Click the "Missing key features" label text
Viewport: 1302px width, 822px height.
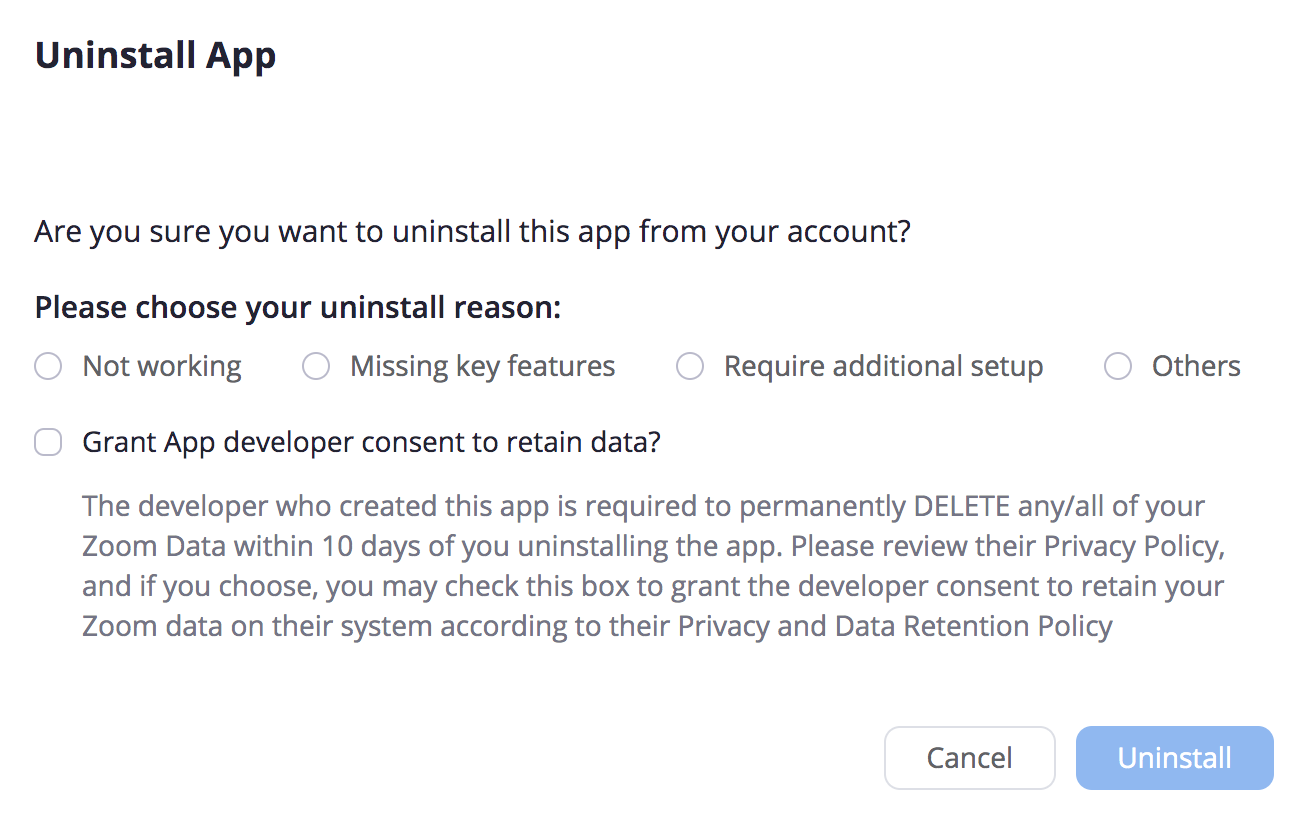(x=482, y=367)
